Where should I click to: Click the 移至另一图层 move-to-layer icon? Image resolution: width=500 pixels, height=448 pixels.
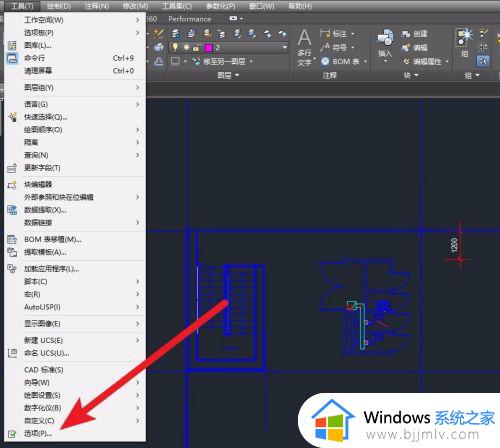click(196, 61)
